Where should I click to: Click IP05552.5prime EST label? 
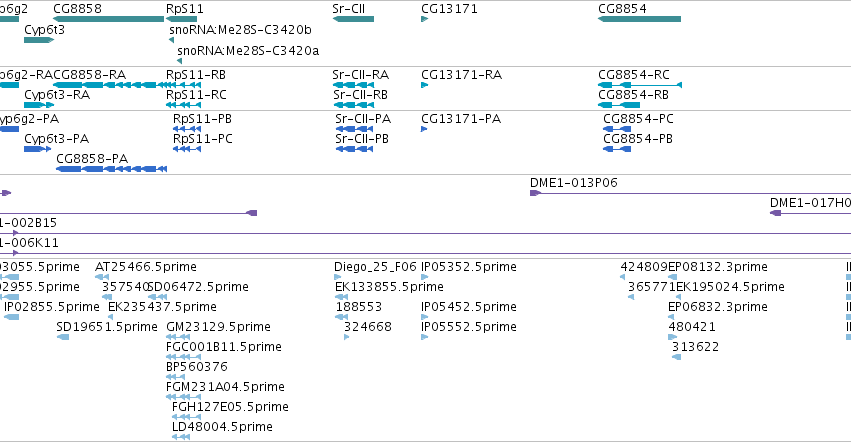[x=469, y=326]
